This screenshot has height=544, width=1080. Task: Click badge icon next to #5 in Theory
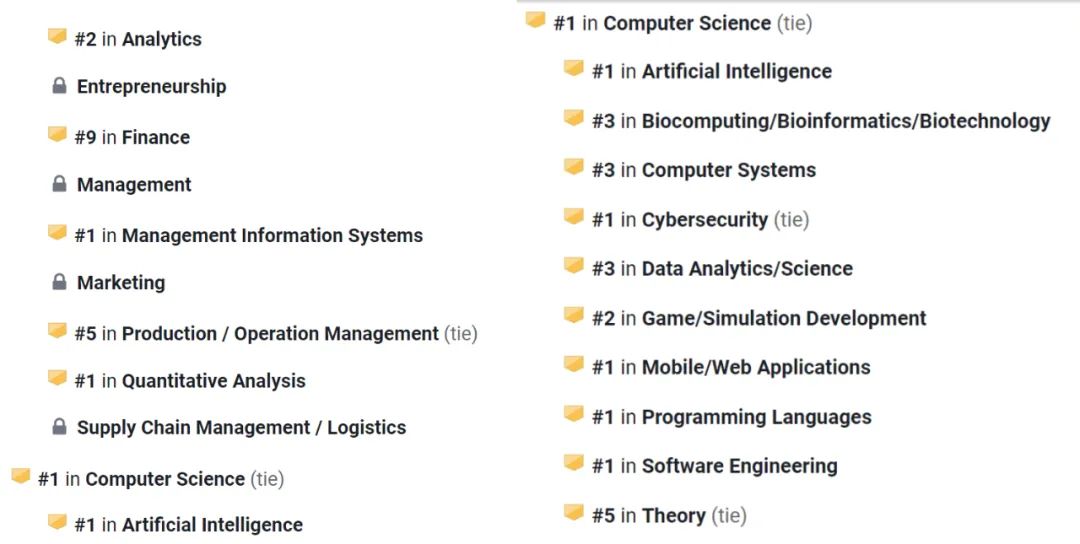click(x=574, y=512)
